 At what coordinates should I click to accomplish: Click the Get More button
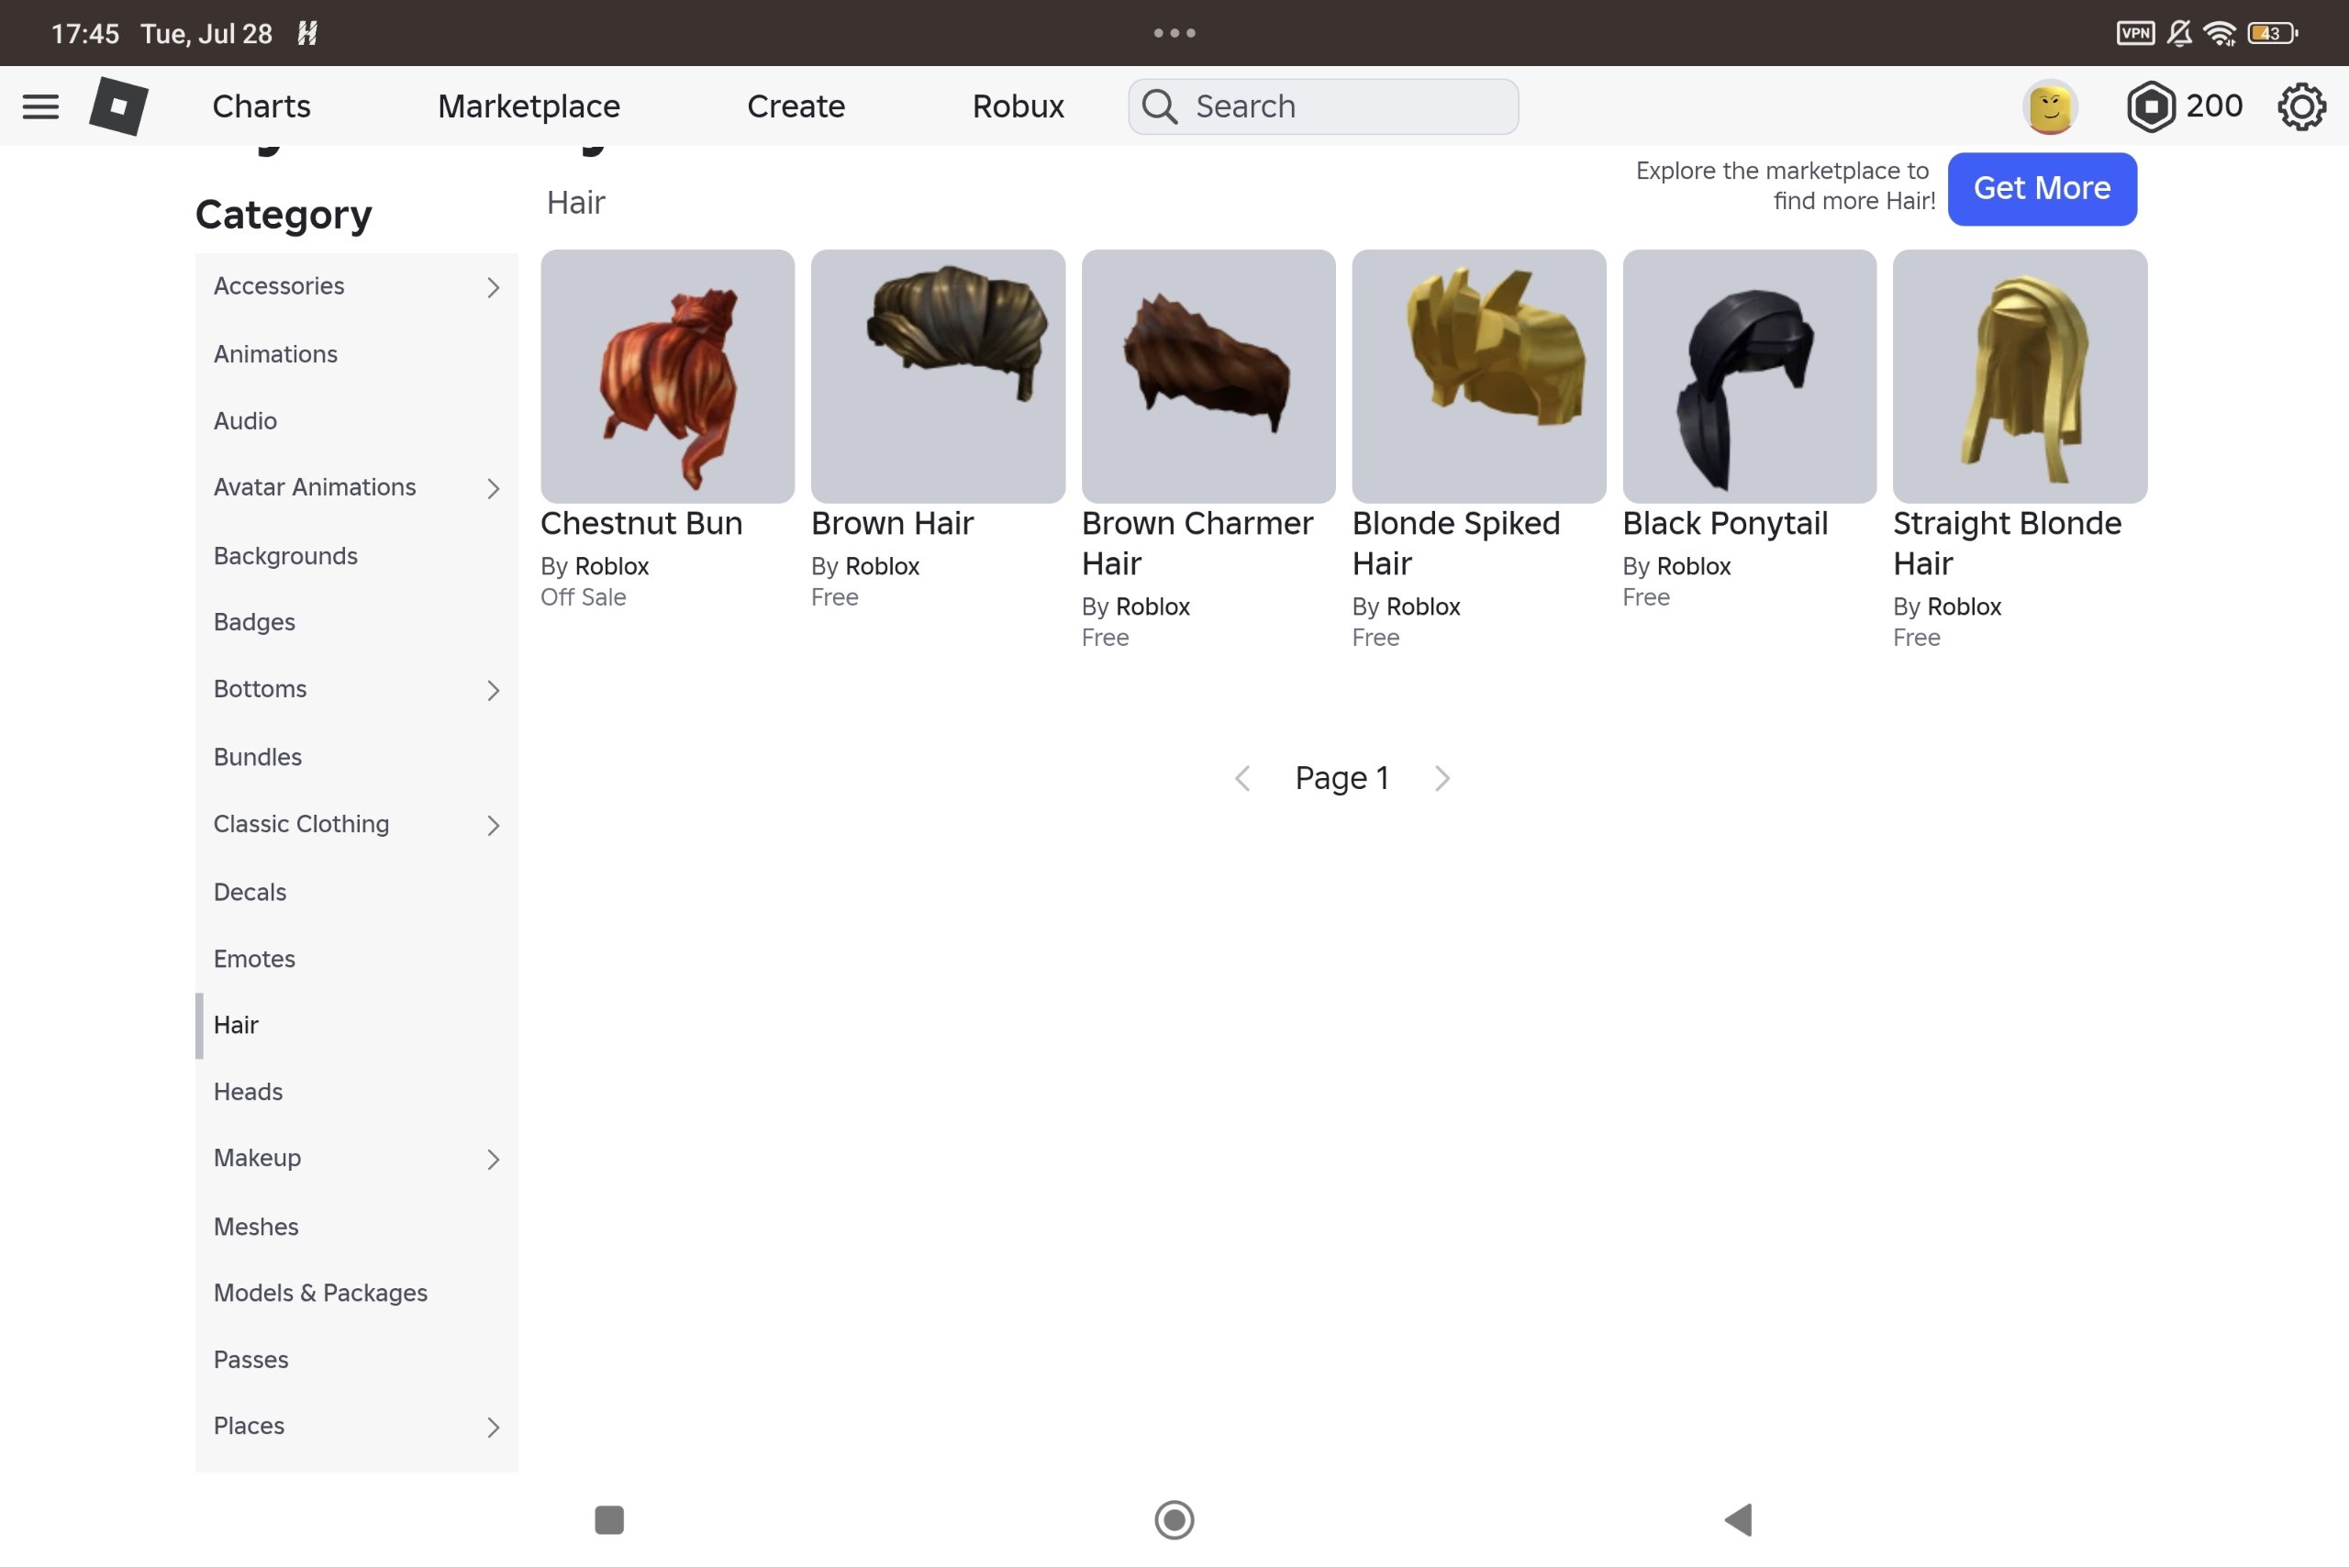tap(2042, 189)
